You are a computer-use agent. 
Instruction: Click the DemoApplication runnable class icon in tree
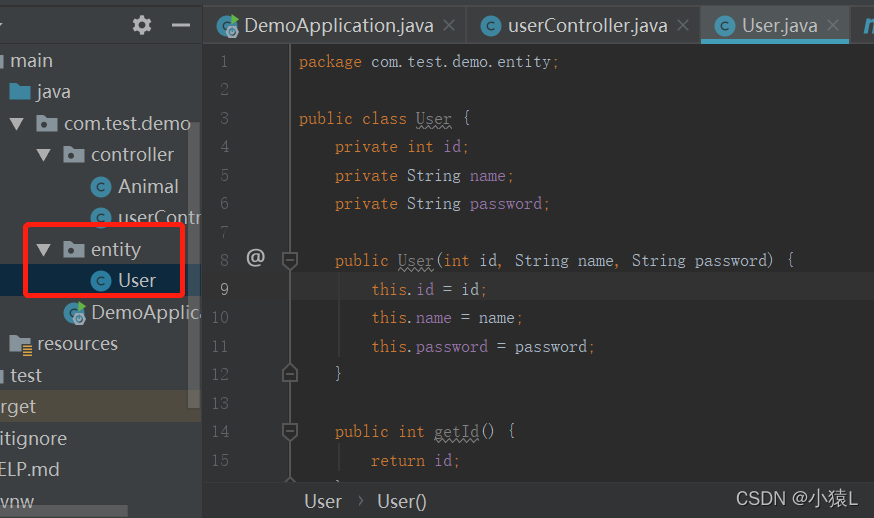[x=75, y=313]
